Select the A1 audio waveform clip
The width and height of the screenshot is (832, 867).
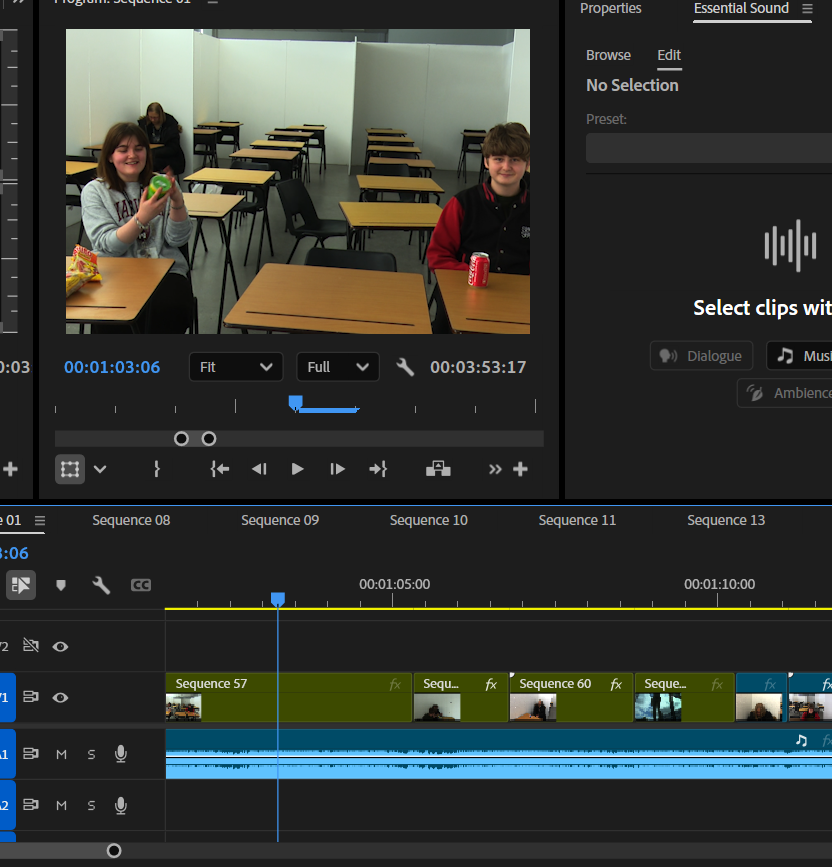click(499, 754)
